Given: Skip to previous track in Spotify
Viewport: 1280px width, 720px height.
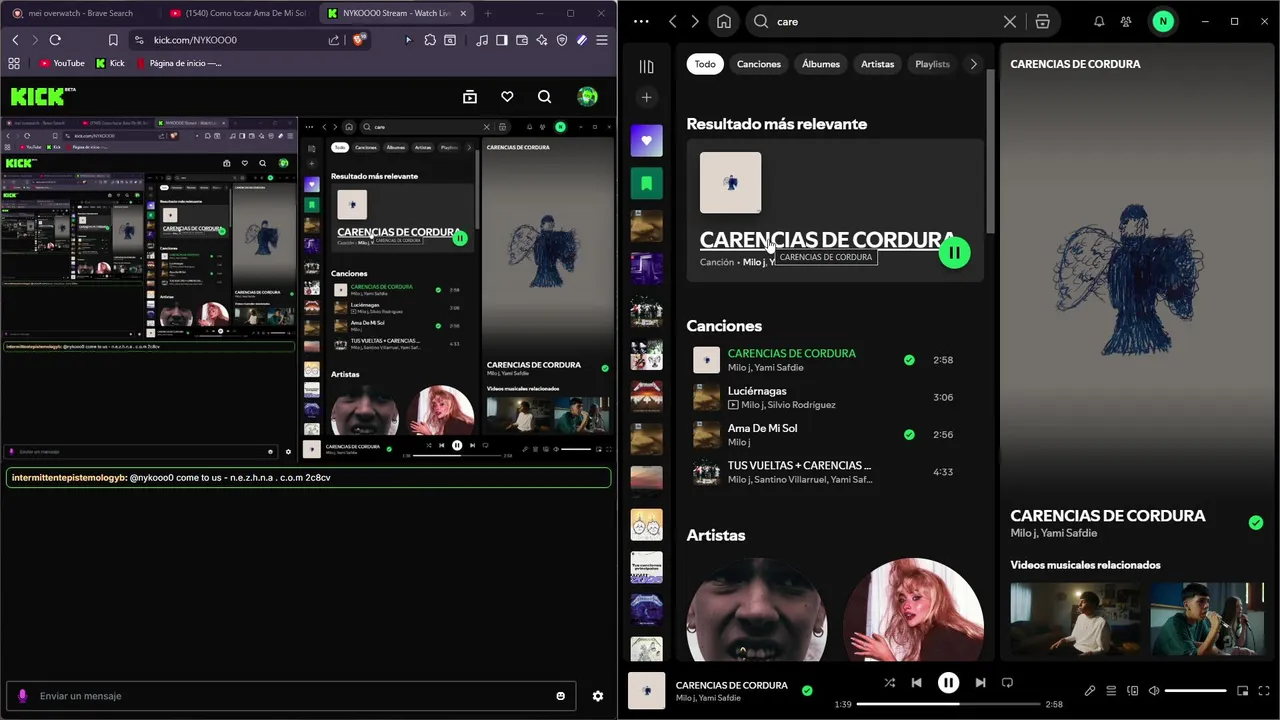Looking at the screenshot, I should tap(917, 683).
